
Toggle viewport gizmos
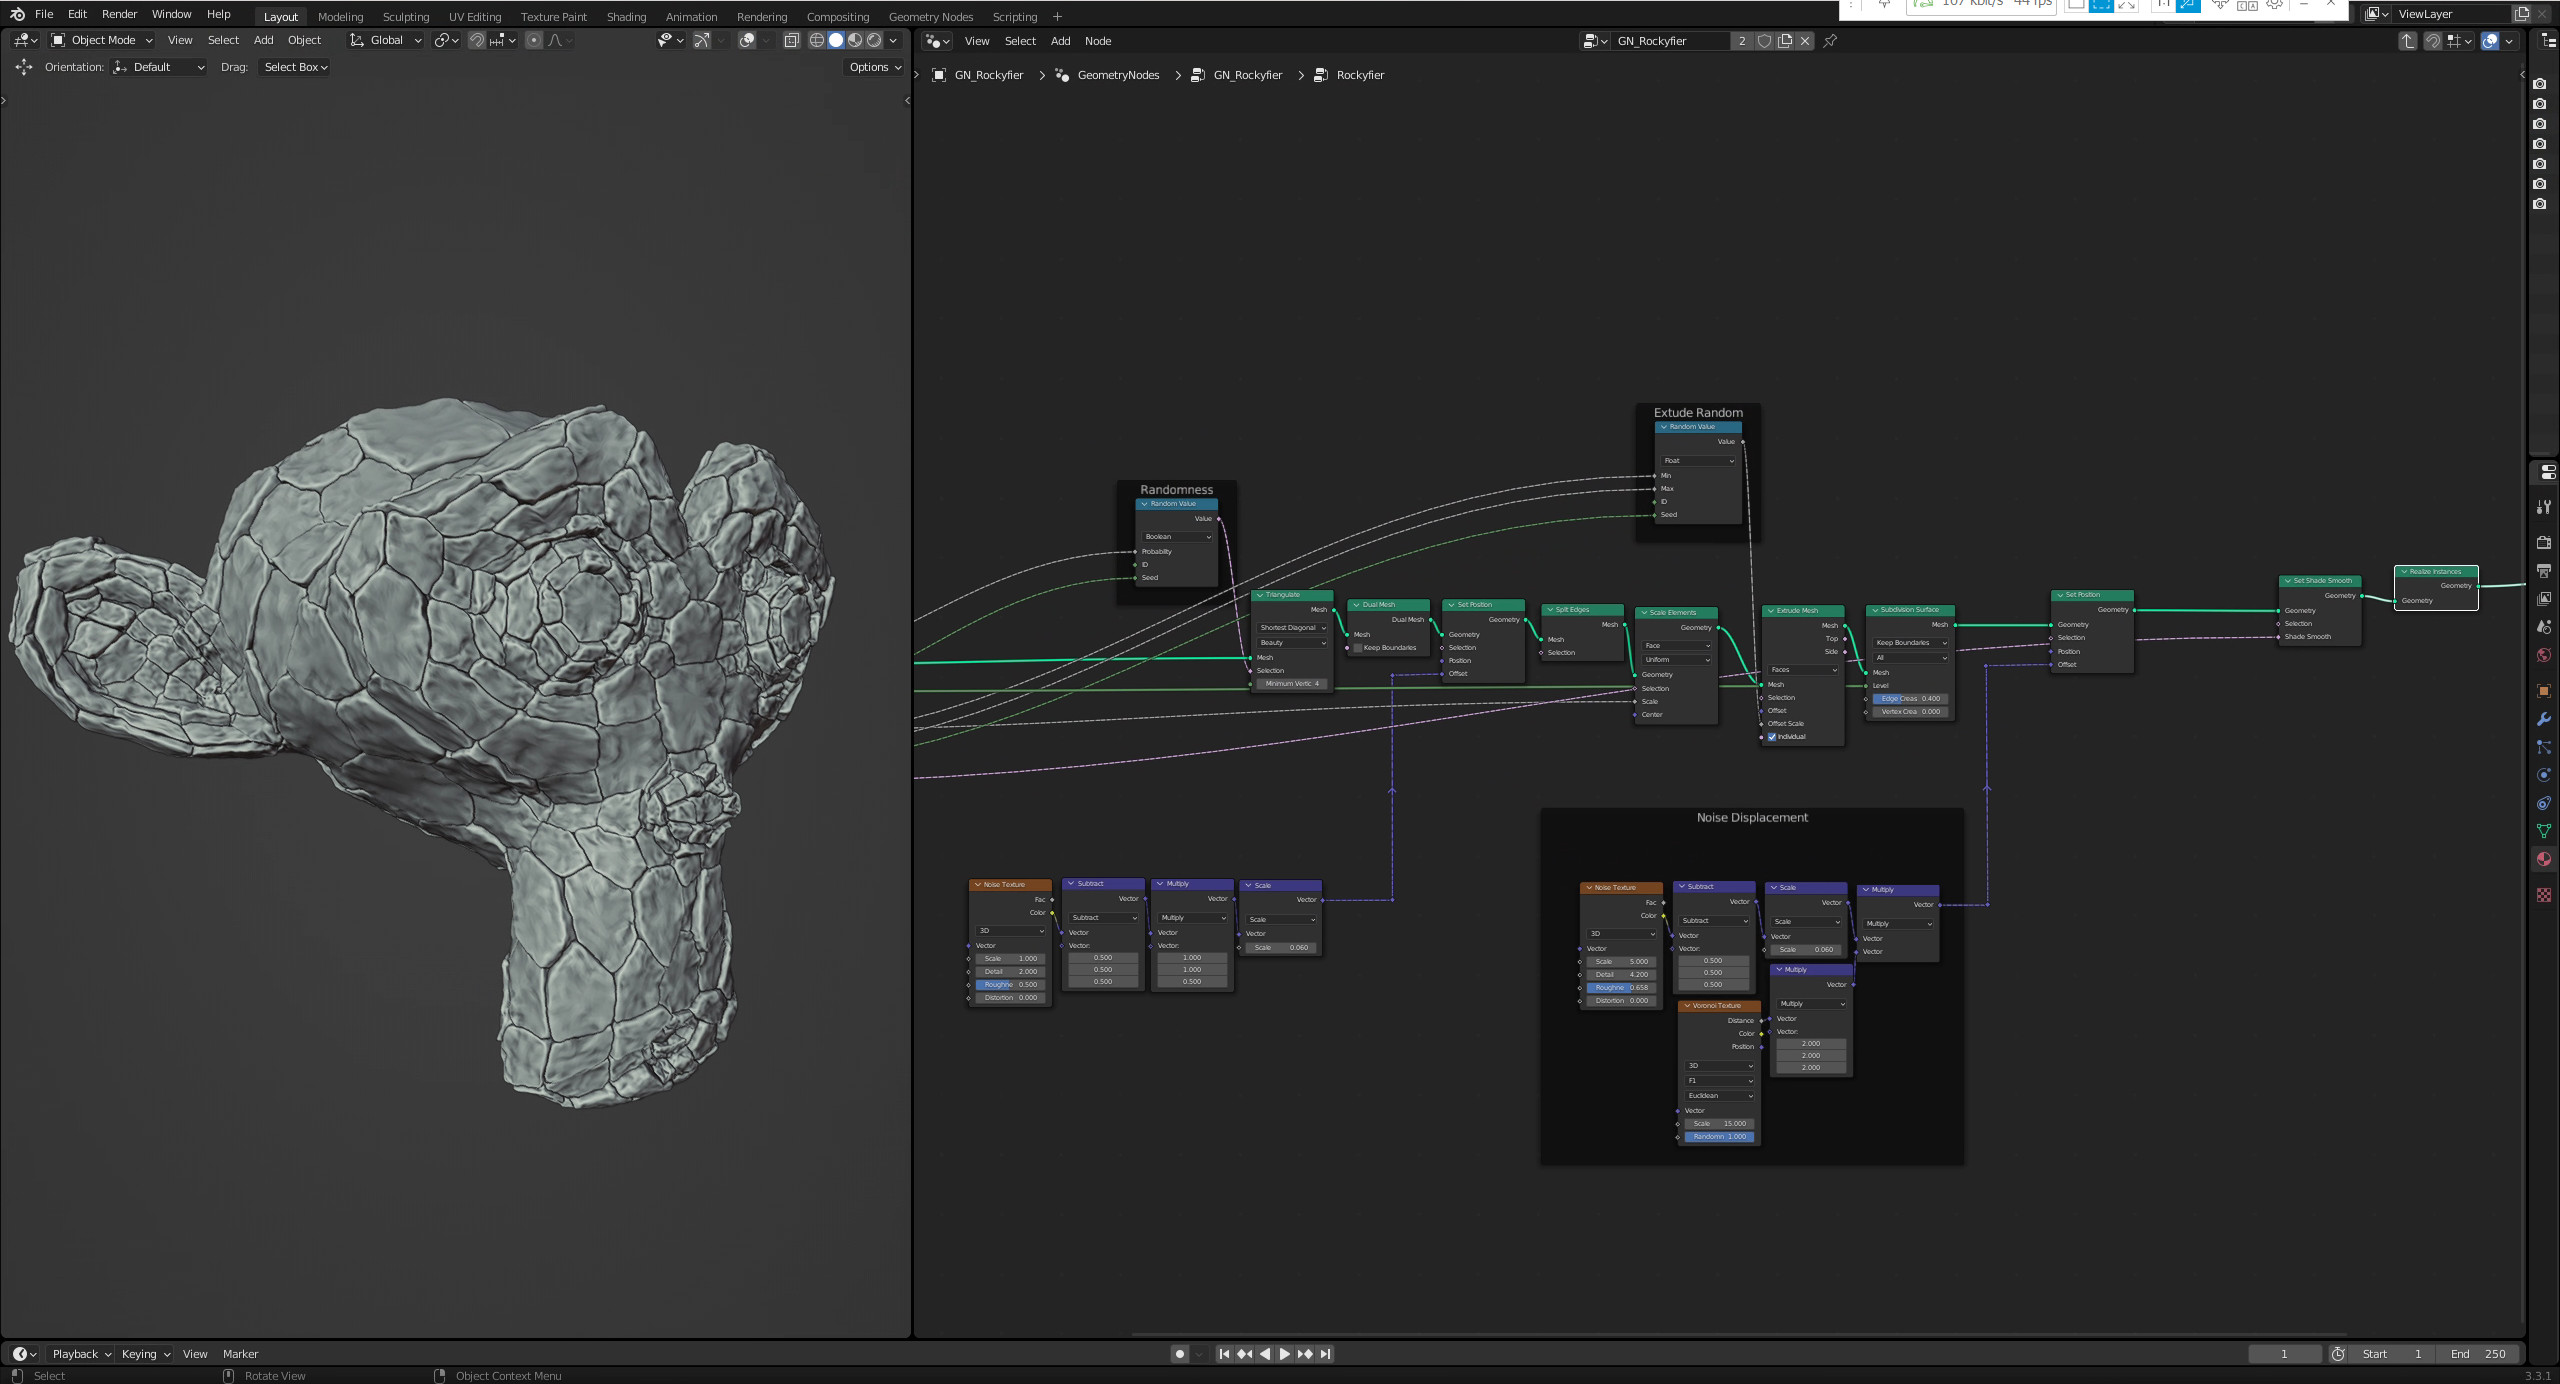(x=702, y=40)
